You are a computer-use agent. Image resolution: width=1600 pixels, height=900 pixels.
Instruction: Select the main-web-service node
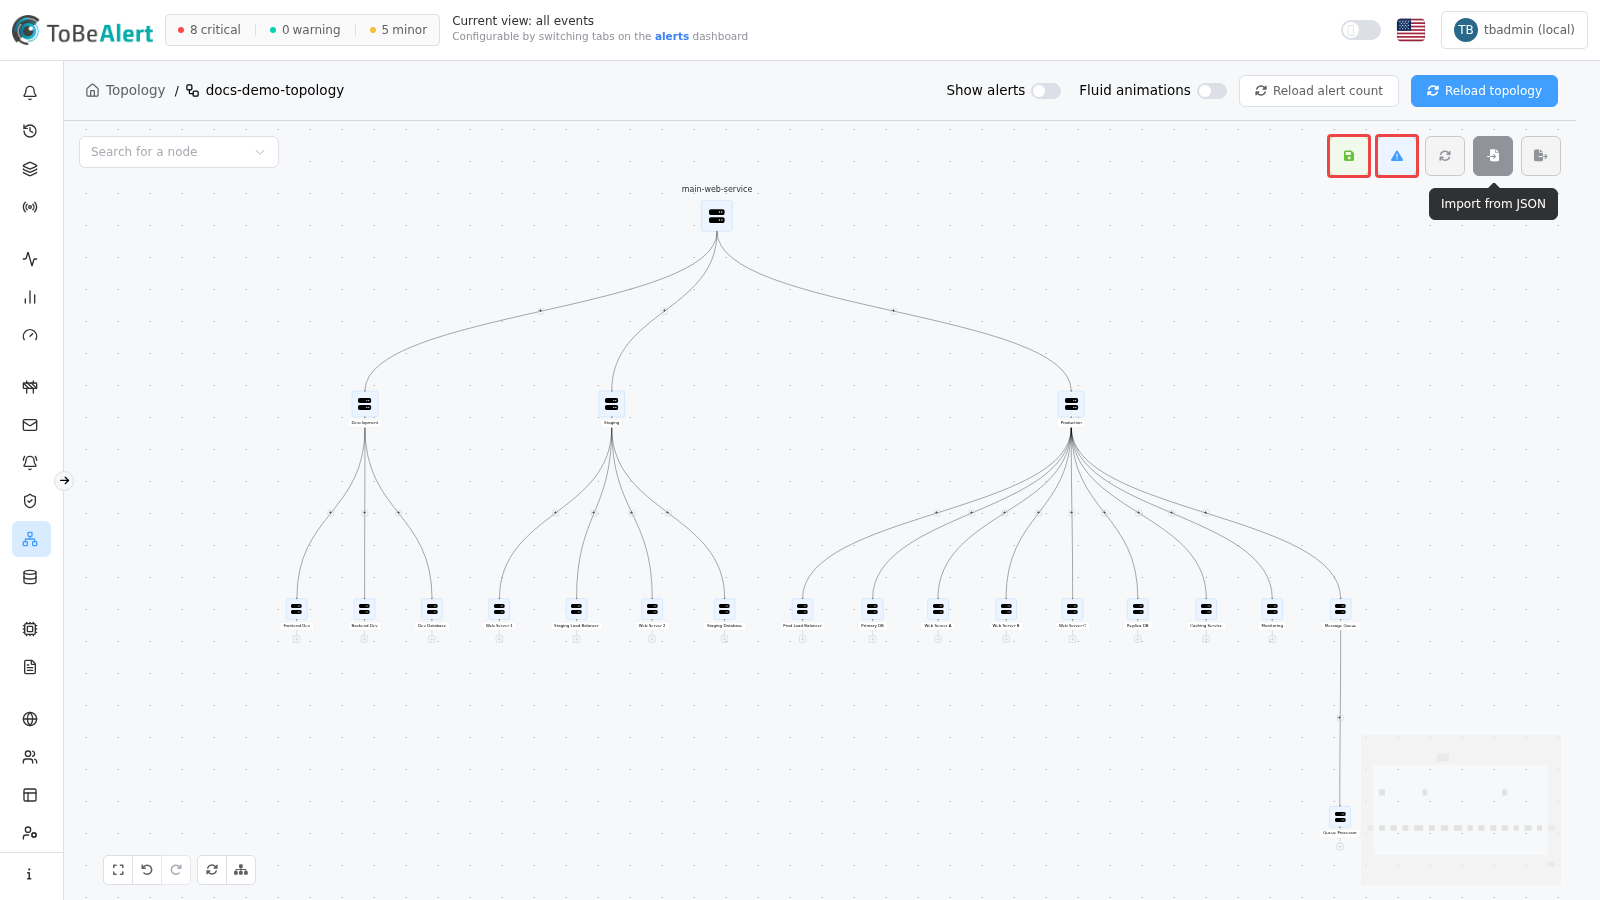[x=717, y=216]
